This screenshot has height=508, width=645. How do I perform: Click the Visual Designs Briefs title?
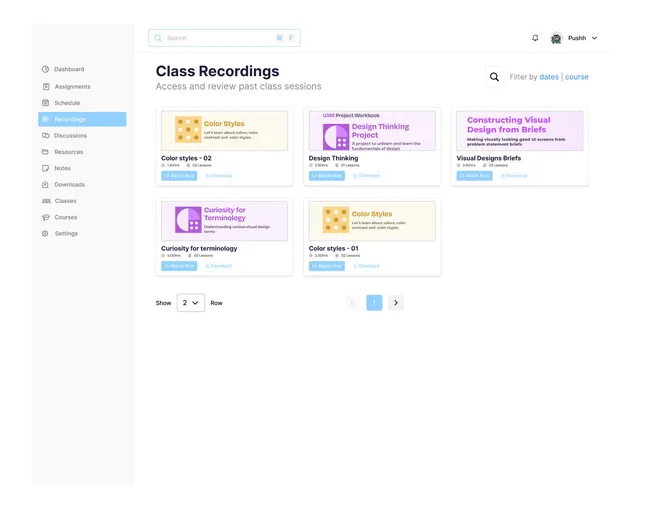(489, 158)
